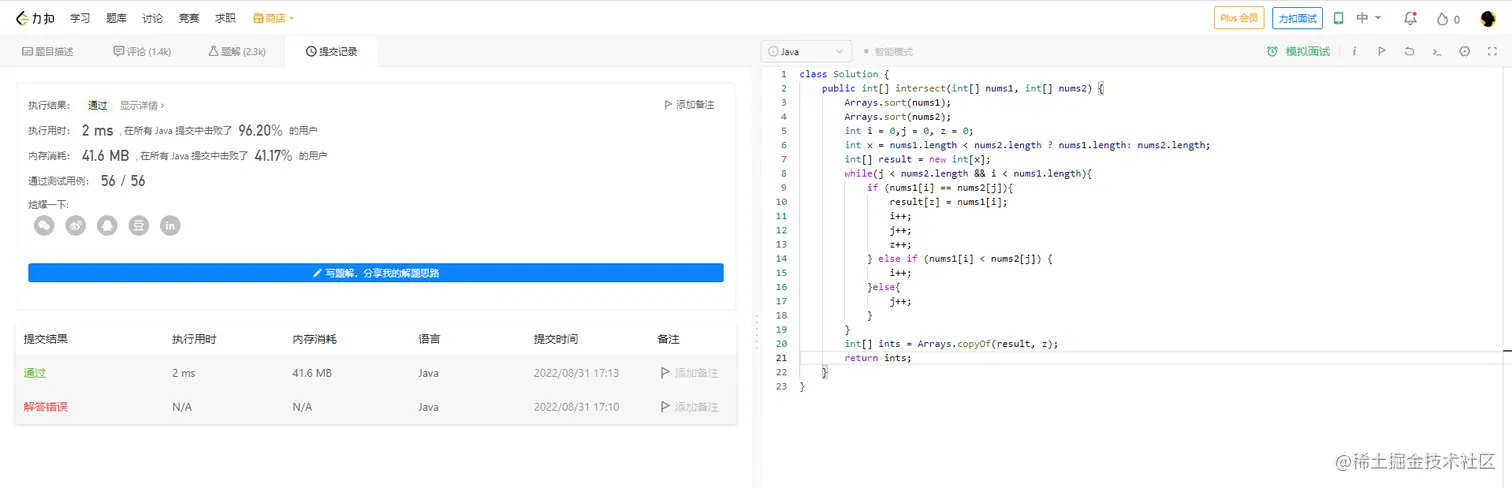Share result to Douban
The width and height of the screenshot is (1512, 488).
coord(139,226)
